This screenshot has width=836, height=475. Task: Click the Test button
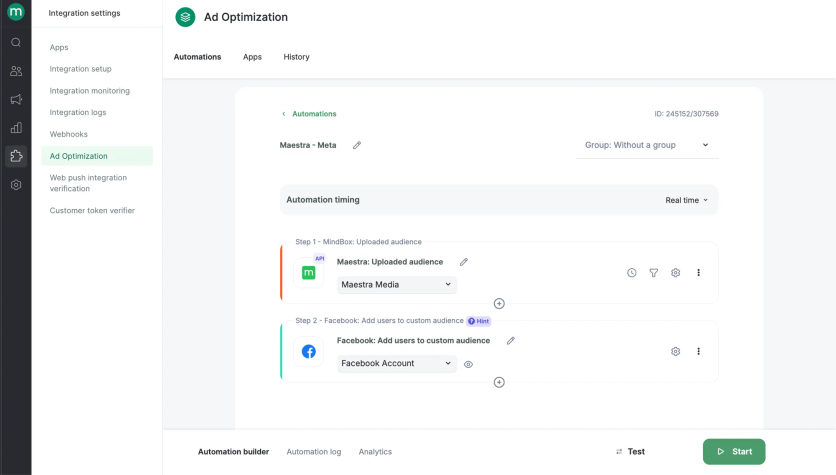pyautogui.click(x=631, y=452)
